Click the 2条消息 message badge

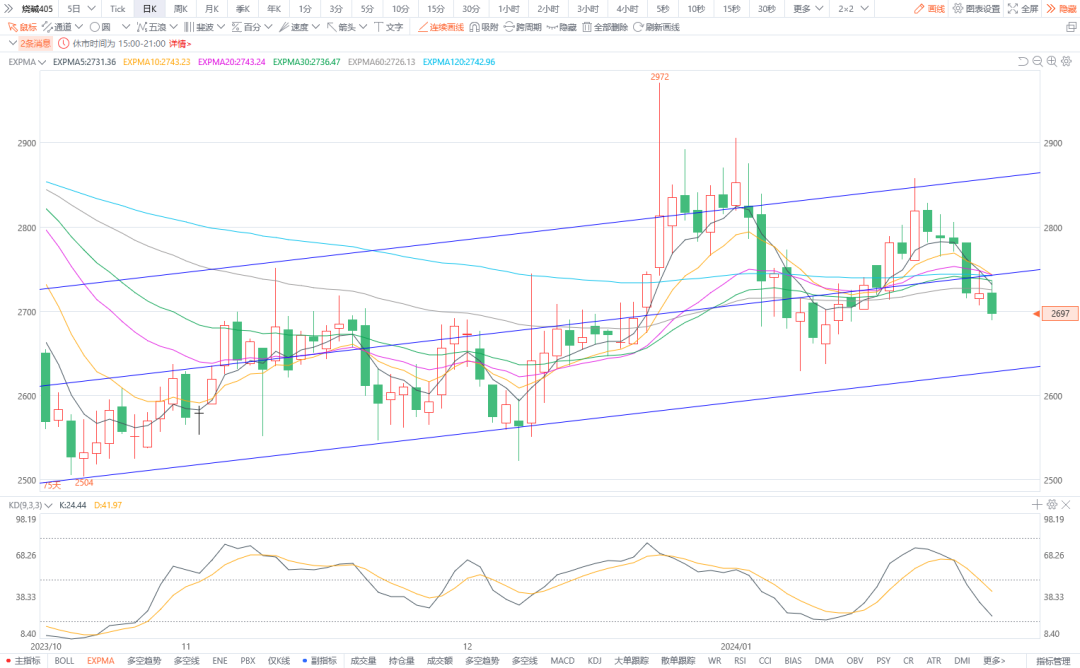click(x=35, y=43)
